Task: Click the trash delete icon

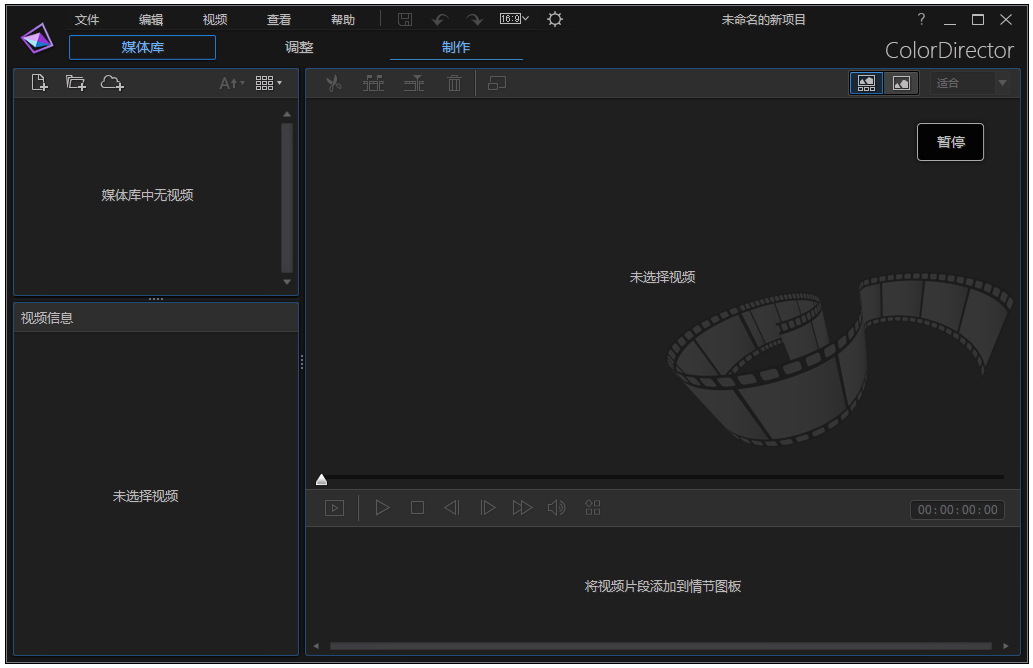Action: (454, 84)
